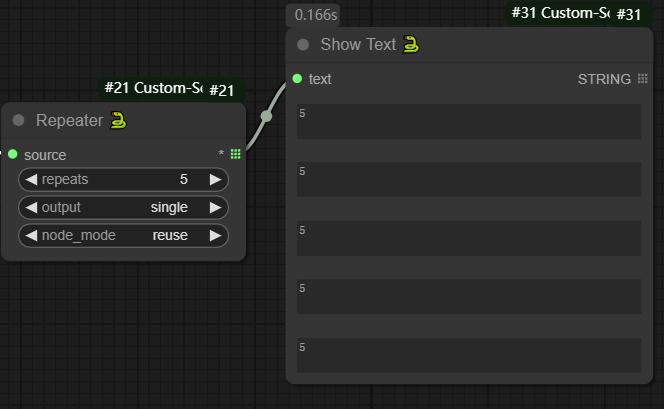This screenshot has height=409, width=664.
Task: Collapse the Repeater node via gray dot
Action: [18, 120]
